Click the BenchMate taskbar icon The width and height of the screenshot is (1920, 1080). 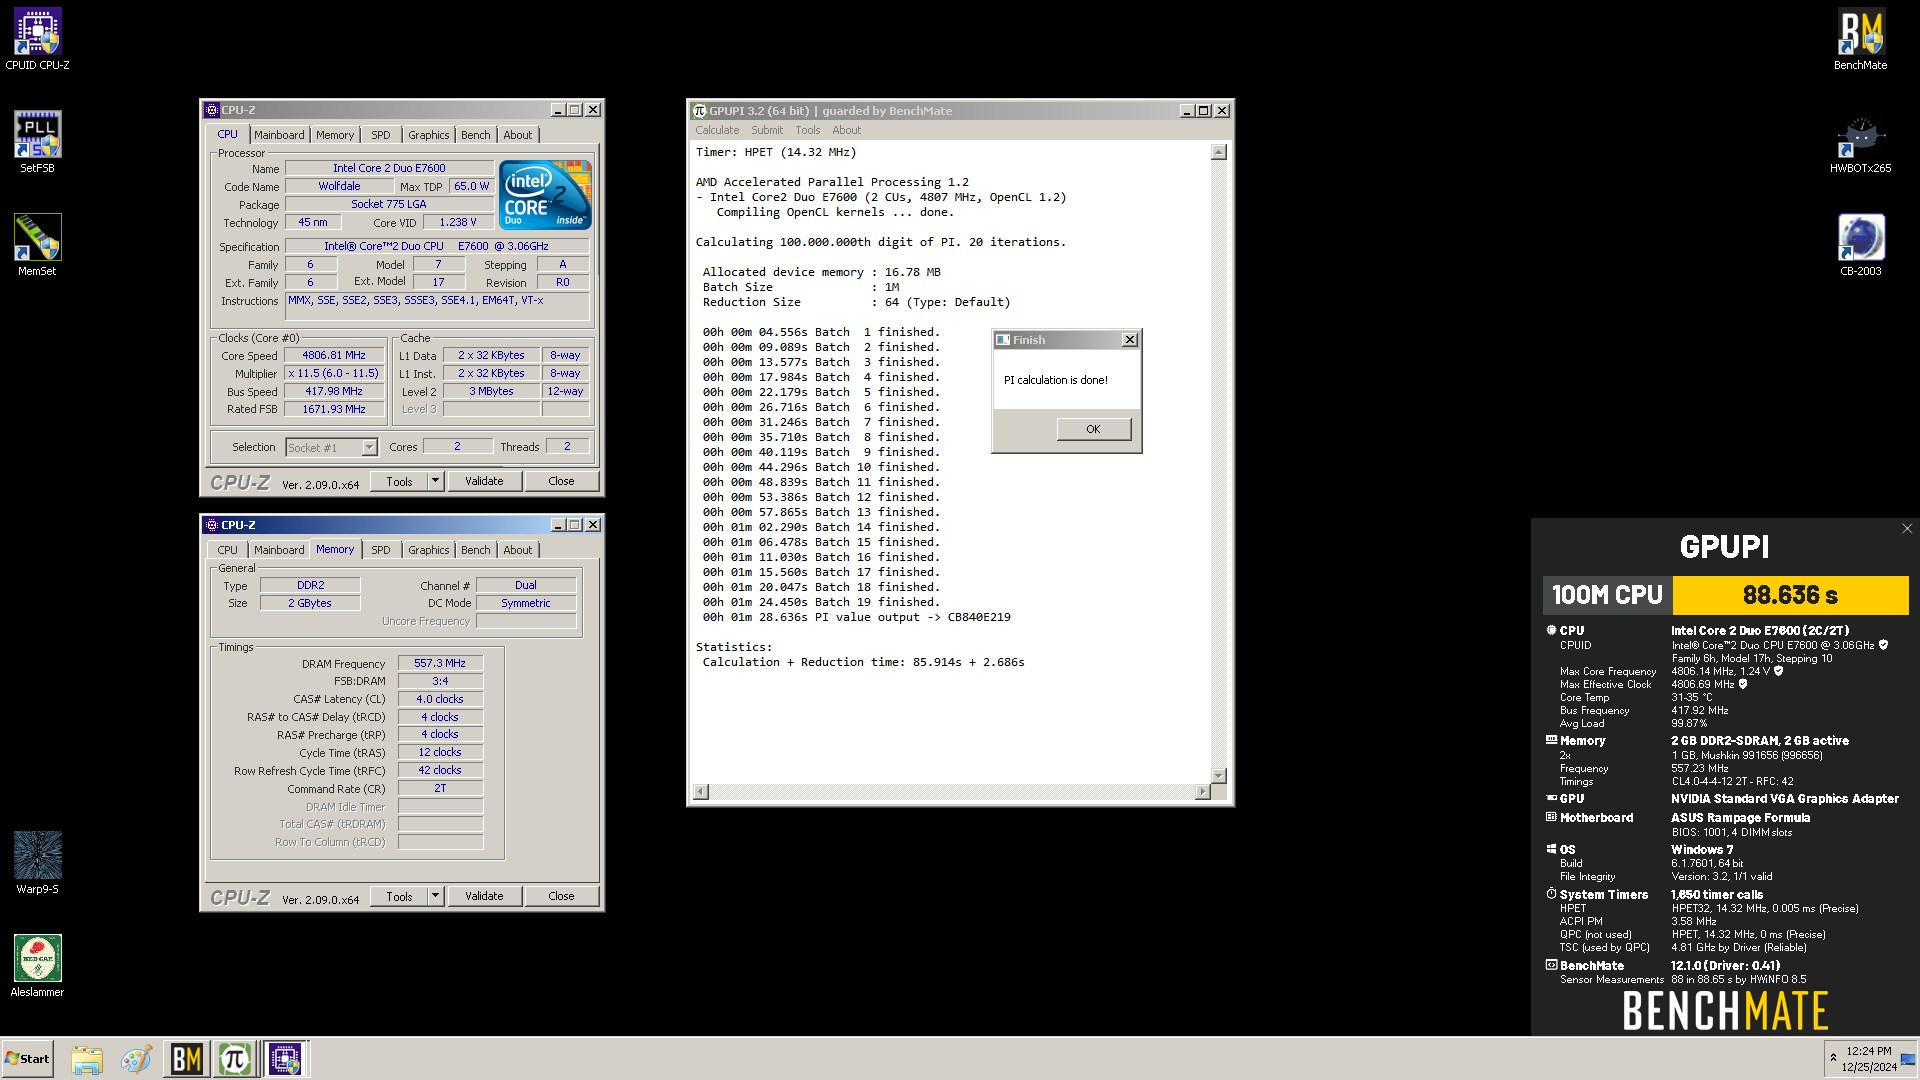[x=187, y=1059]
